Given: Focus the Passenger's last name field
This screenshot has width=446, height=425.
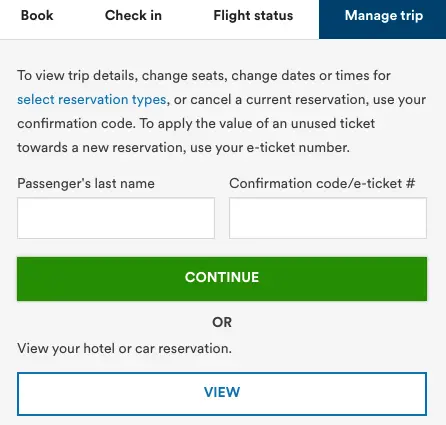Looking at the screenshot, I should 116,218.
